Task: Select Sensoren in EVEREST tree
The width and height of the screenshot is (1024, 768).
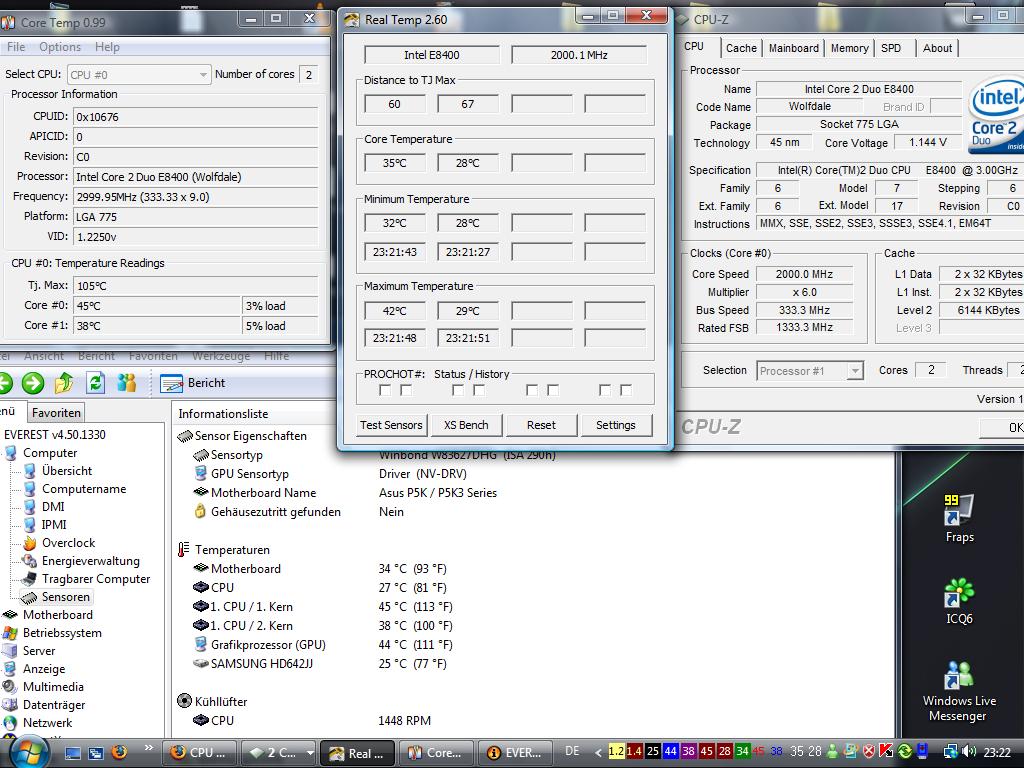Action: point(66,597)
